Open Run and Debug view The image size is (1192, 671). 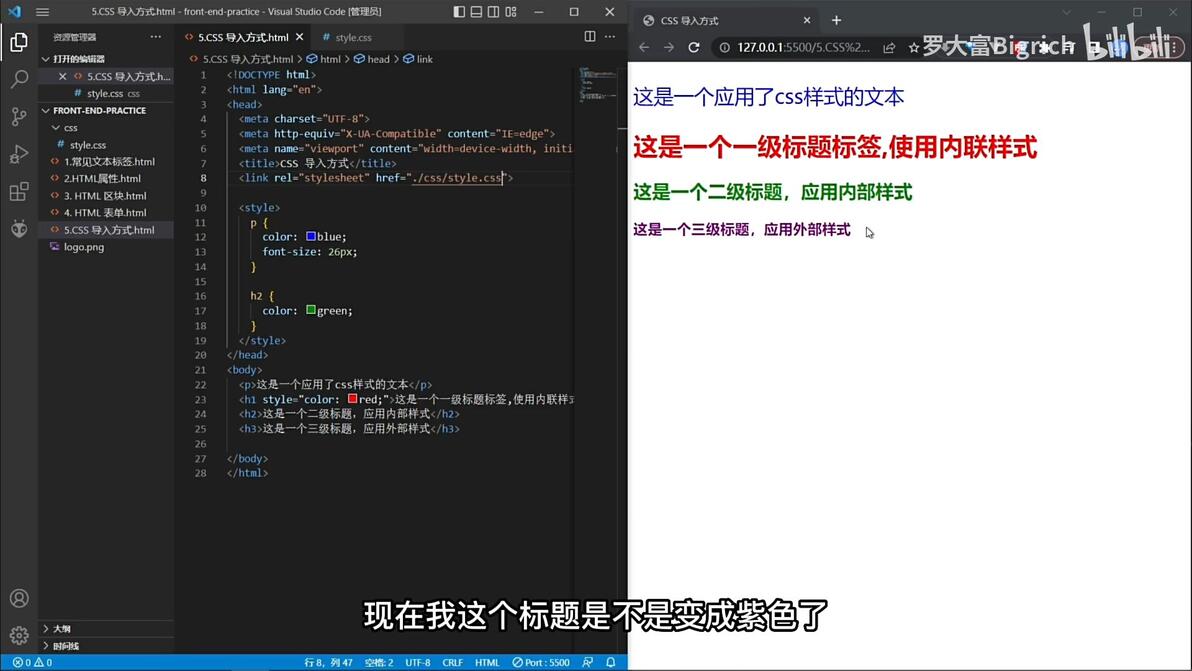(19, 154)
